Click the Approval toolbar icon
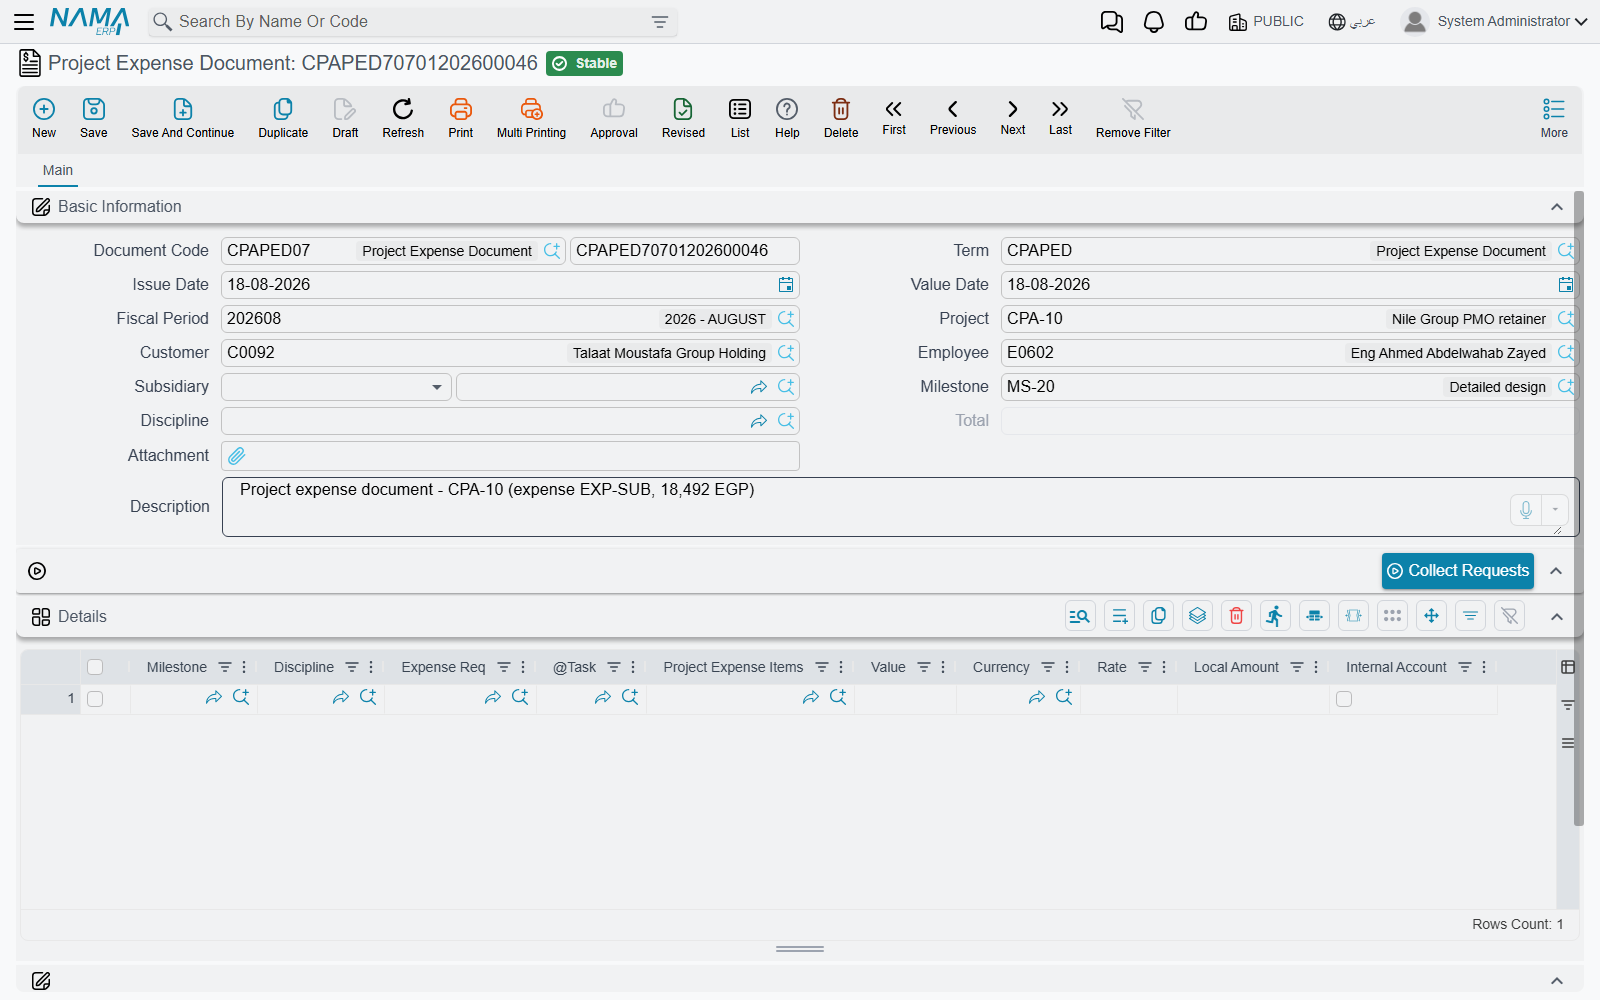 (614, 118)
